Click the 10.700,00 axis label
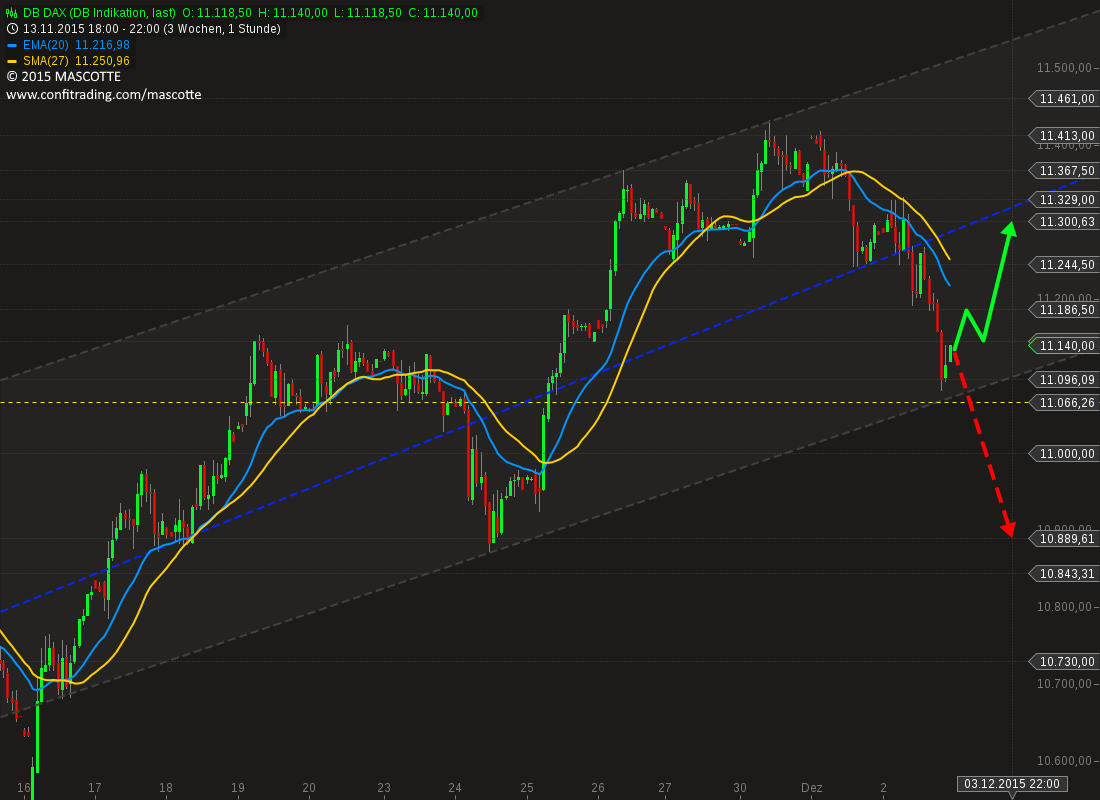The image size is (1100, 800). 1064,684
